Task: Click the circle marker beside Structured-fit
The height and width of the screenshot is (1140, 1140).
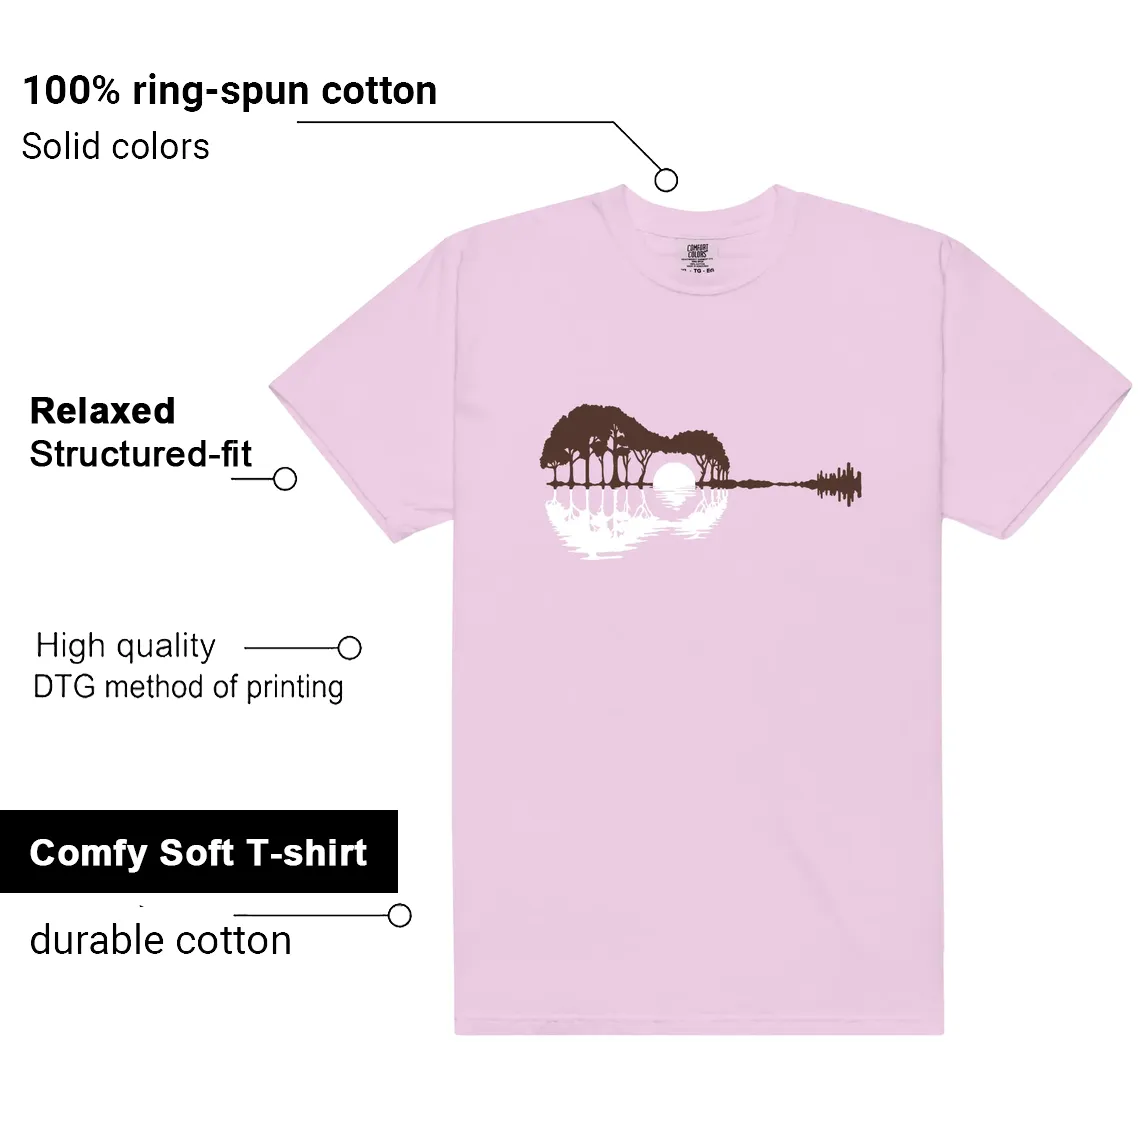Action: point(285,479)
